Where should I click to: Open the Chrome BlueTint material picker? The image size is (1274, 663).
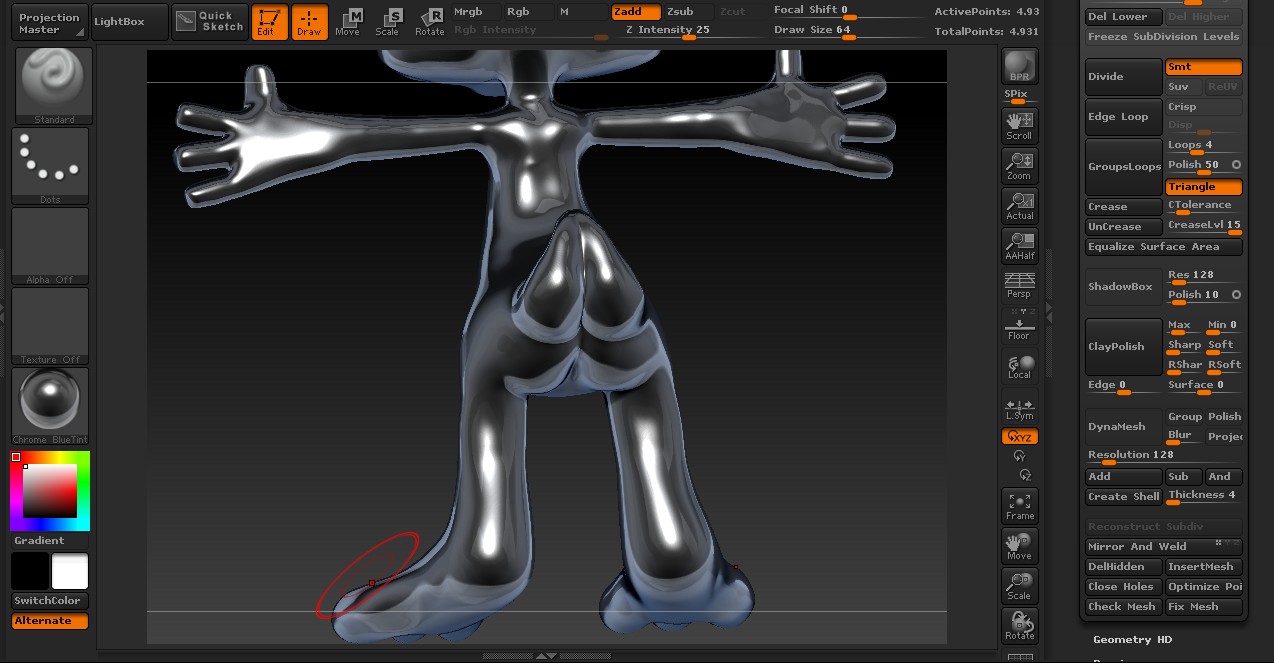click(50, 405)
